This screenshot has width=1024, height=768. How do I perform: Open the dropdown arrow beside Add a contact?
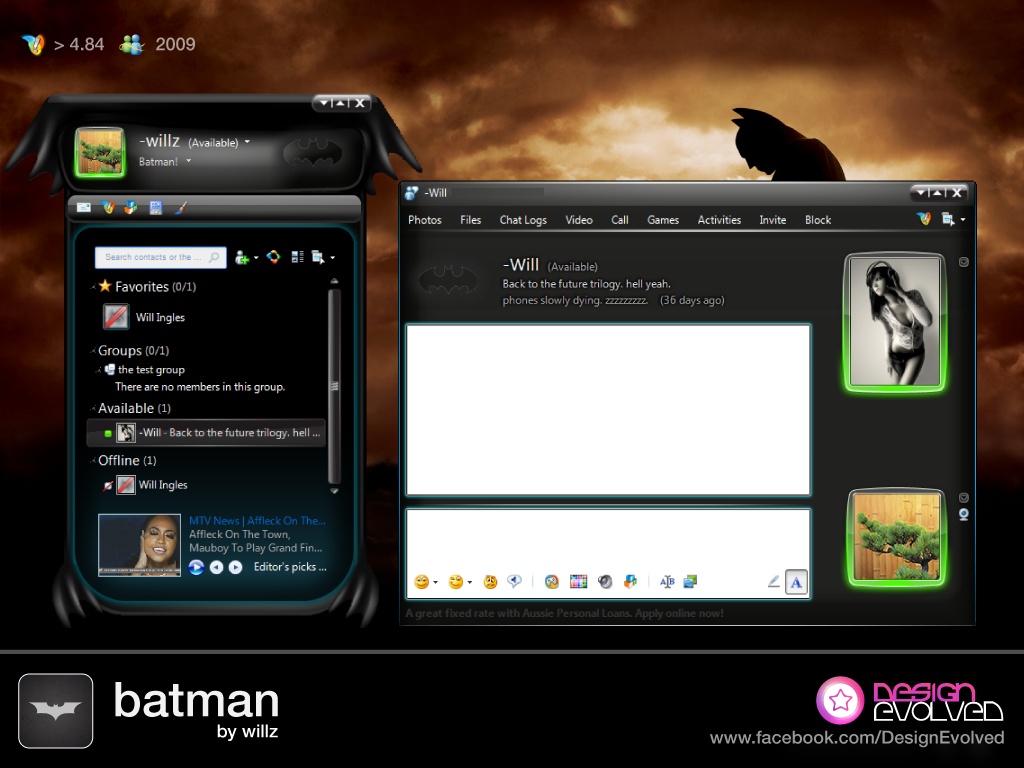[255, 258]
